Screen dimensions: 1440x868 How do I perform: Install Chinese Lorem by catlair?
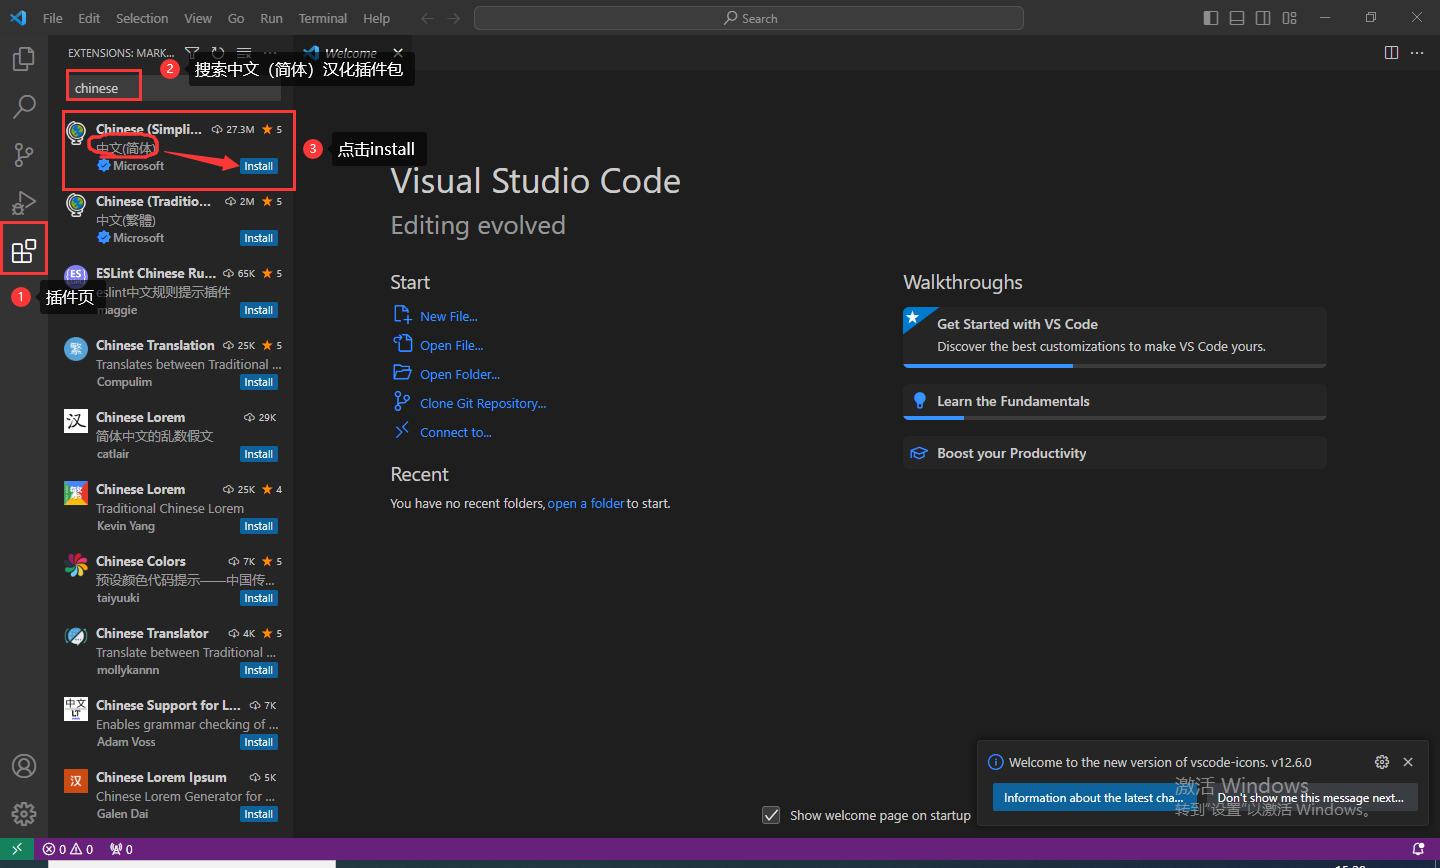point(259,454)
